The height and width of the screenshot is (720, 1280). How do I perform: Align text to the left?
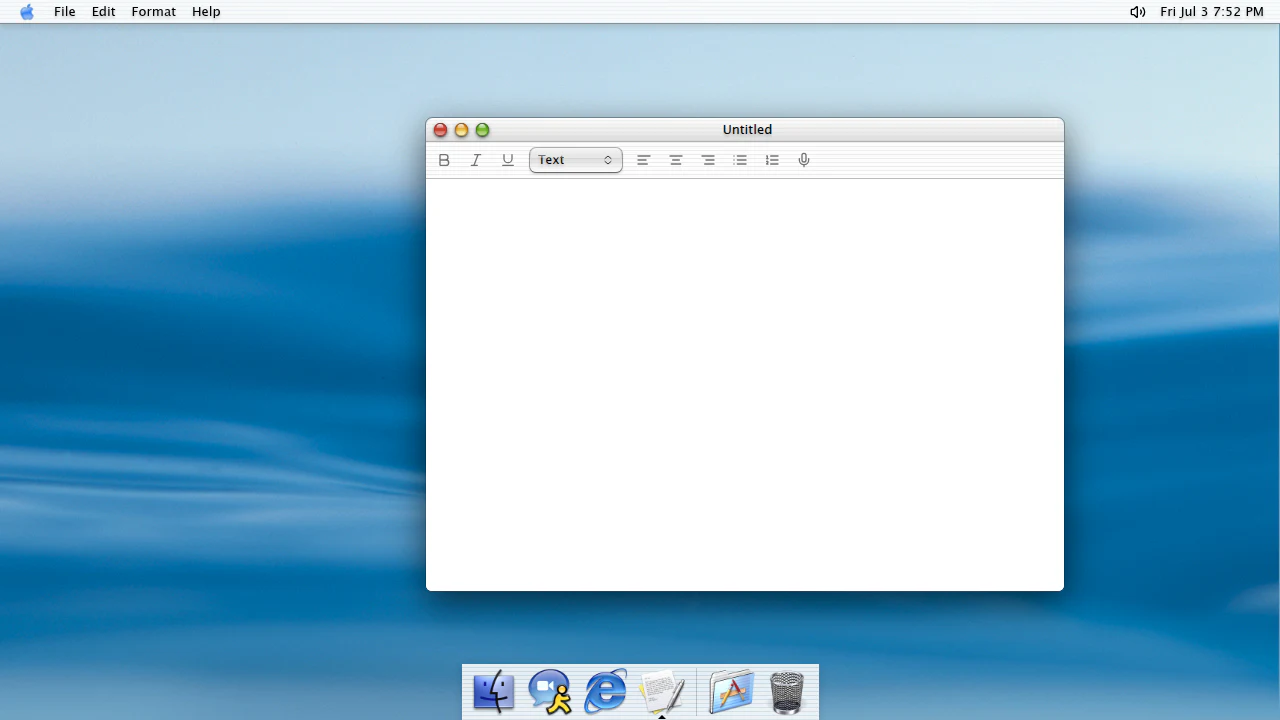coord(644,160)
